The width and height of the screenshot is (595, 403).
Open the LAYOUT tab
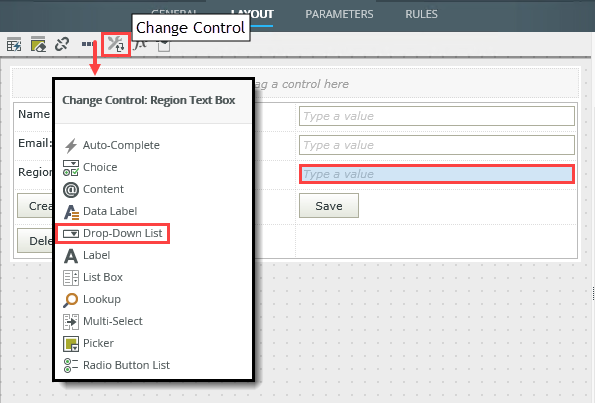pos(252,14)
